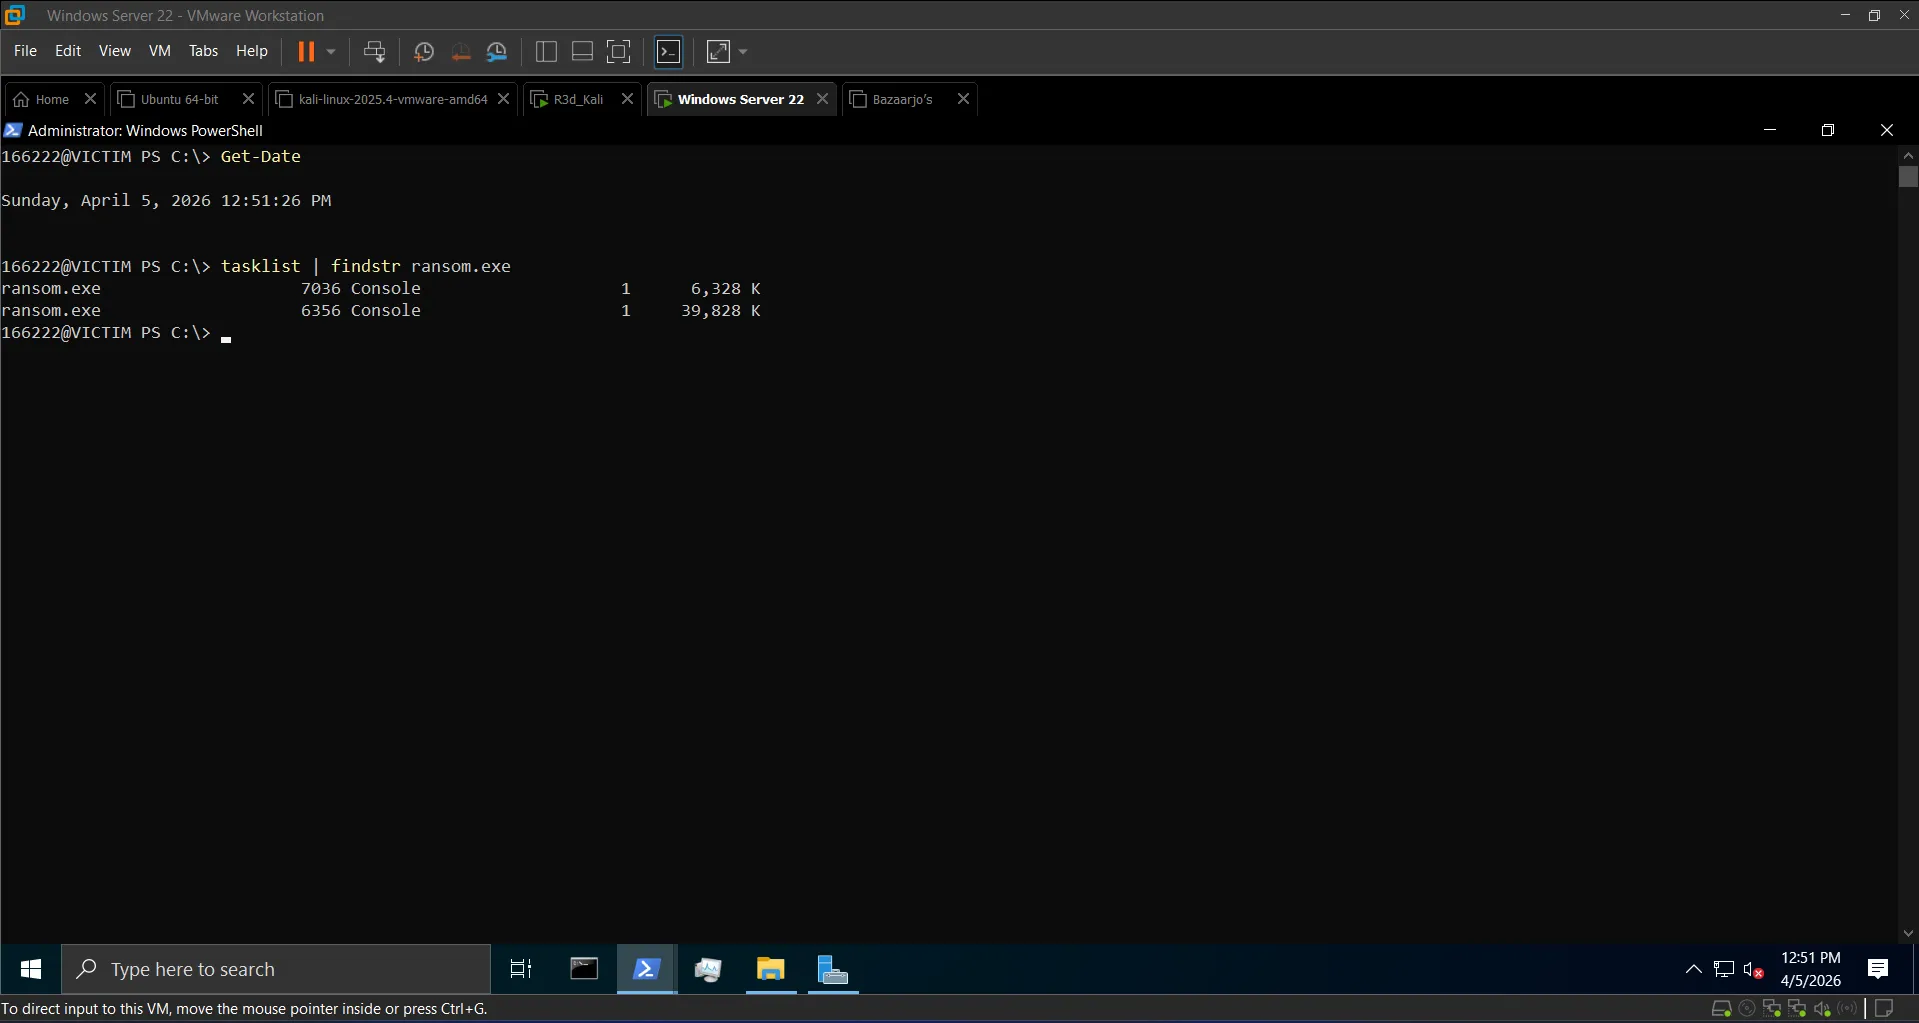Open the File menu
This screenshot has width=1919, height=1023.
pyautogui.click(x=25, y=51)
